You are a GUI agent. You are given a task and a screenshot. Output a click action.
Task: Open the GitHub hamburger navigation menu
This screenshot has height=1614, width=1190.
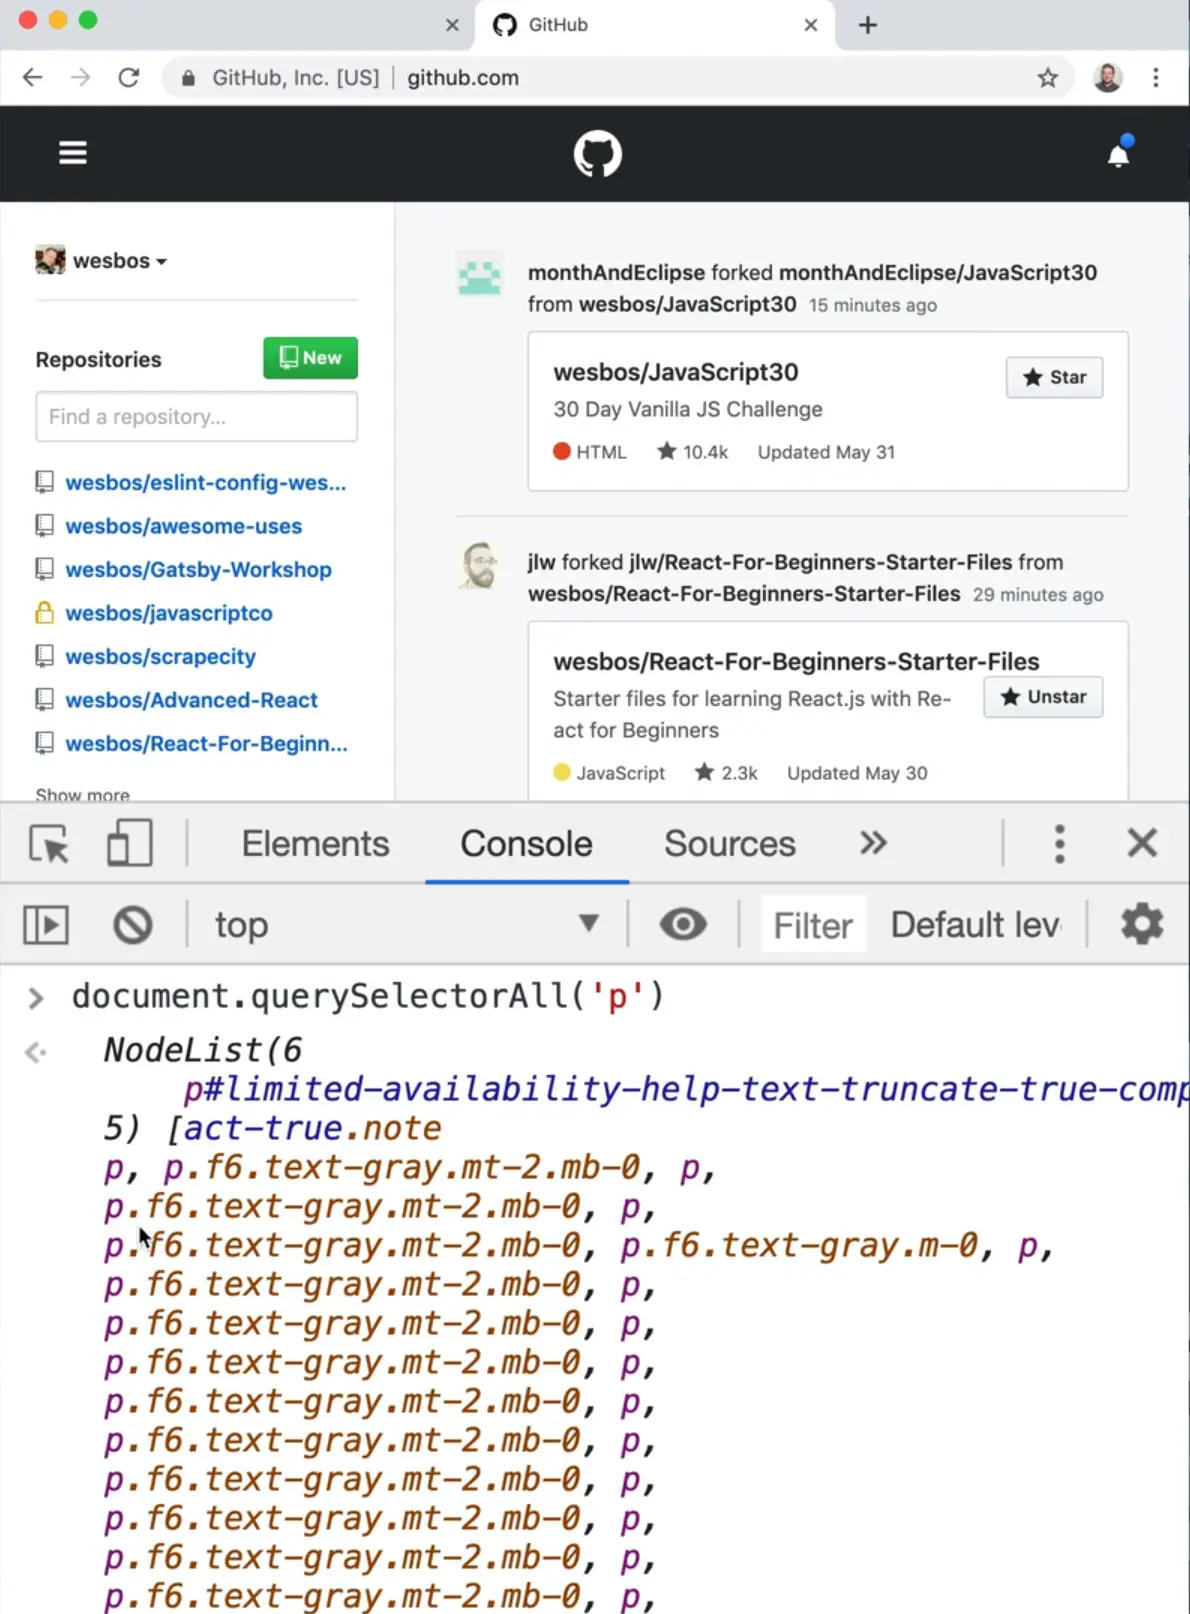point(73,153)
